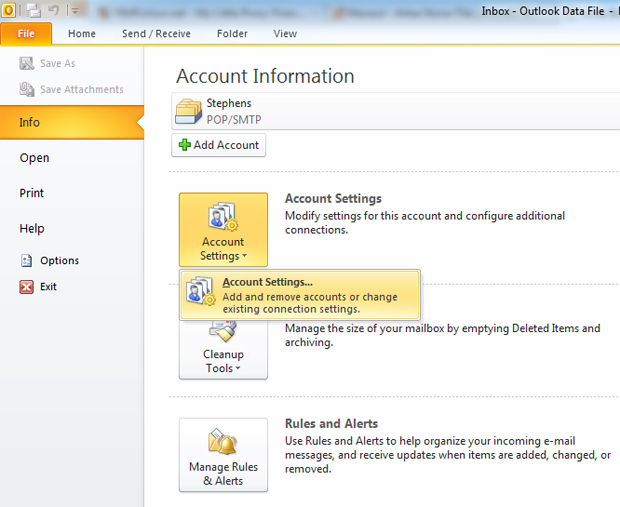This screenshot has width=620, height=507.
Task: Expand the Cleanup Tools dropdown button
Action: [223, 350]
